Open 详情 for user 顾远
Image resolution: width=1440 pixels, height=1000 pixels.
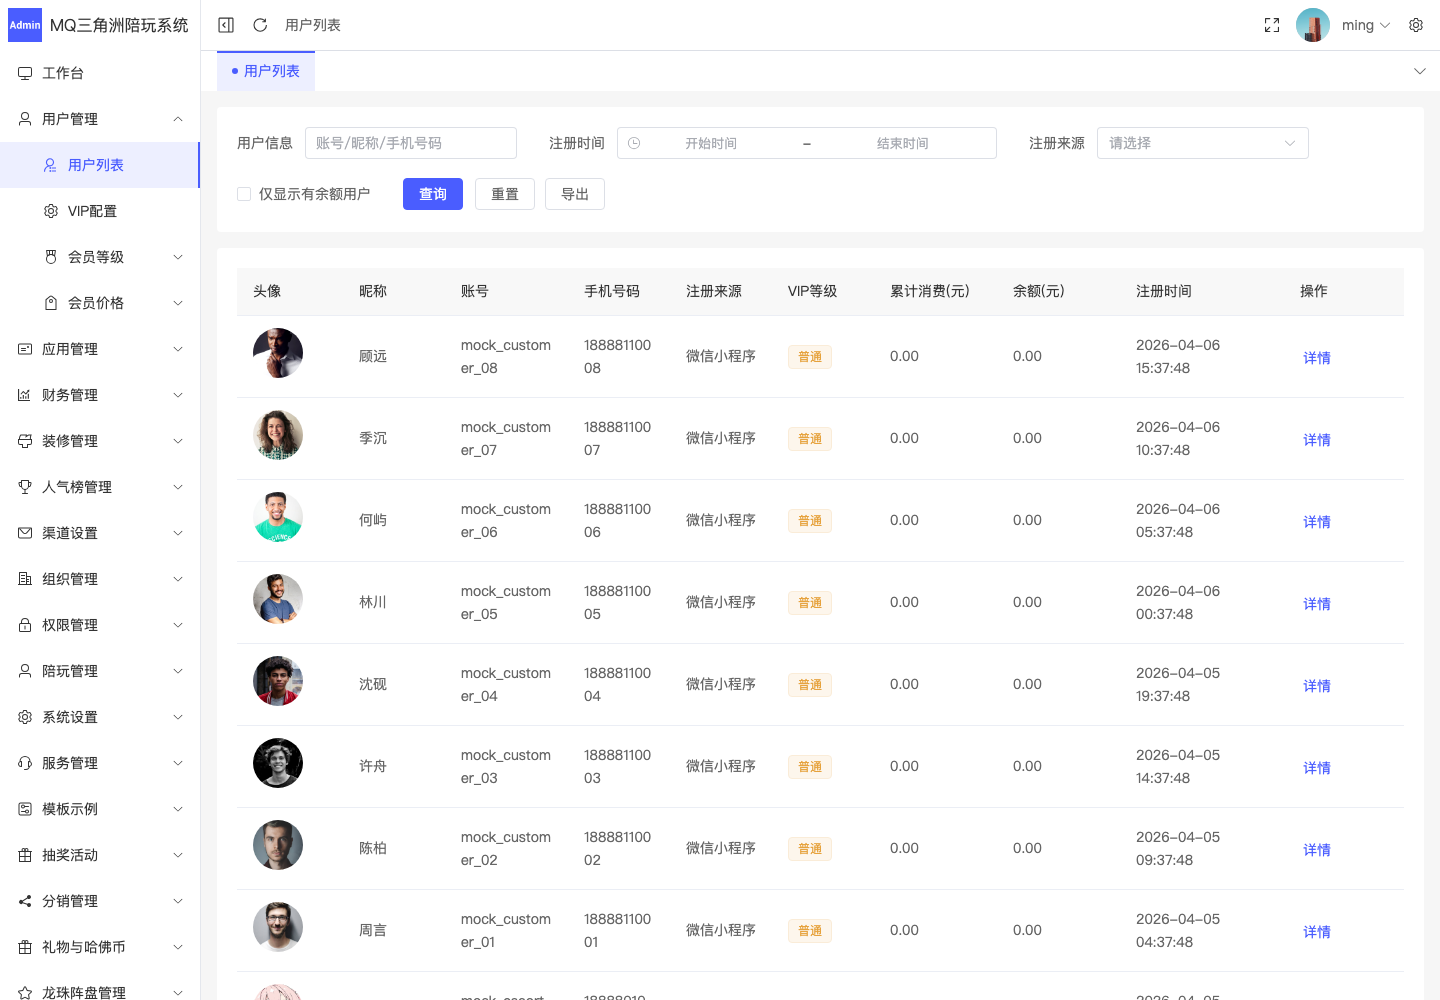1317,358
